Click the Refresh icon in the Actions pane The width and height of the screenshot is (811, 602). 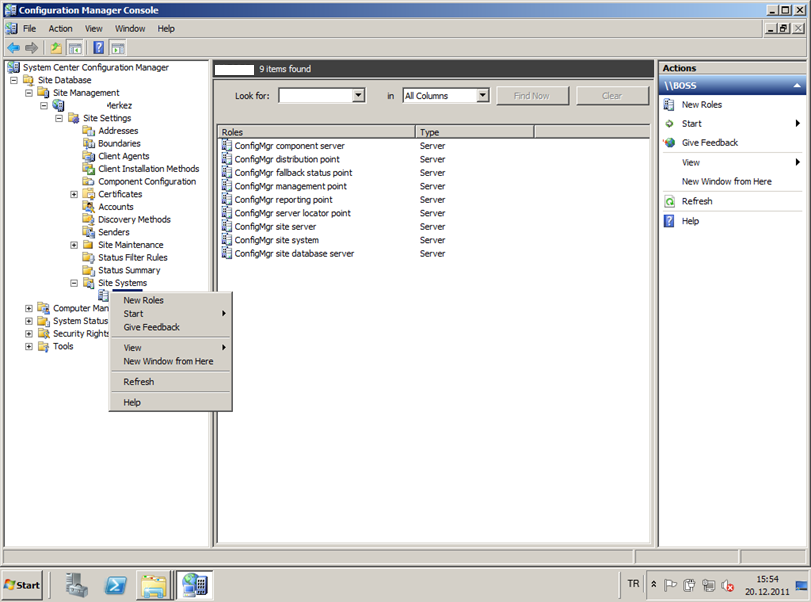point(669,201)
